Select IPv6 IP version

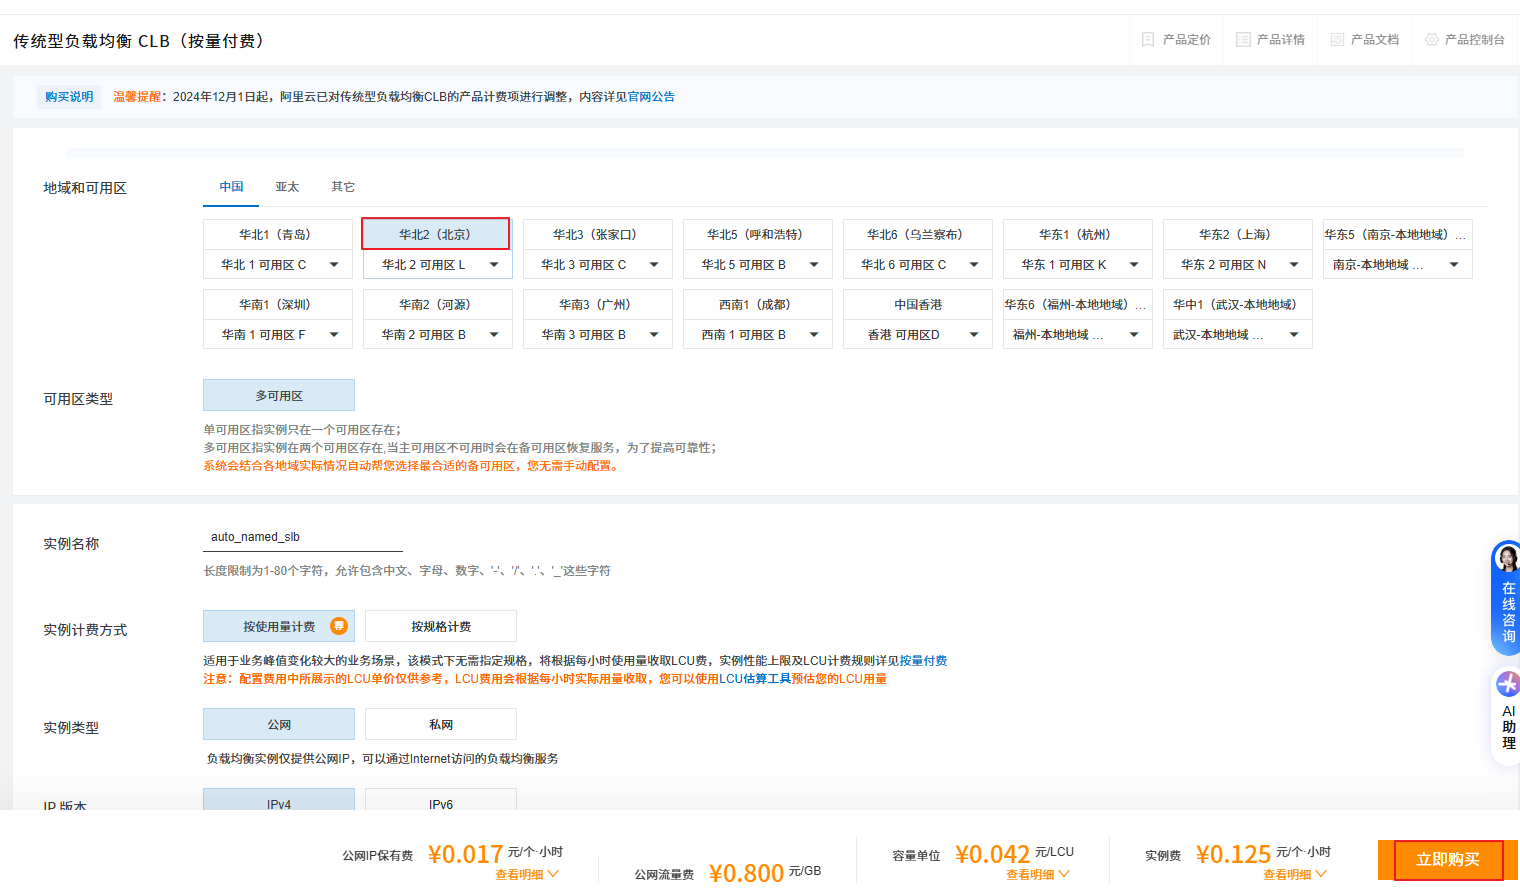click(x=441, y=800)
